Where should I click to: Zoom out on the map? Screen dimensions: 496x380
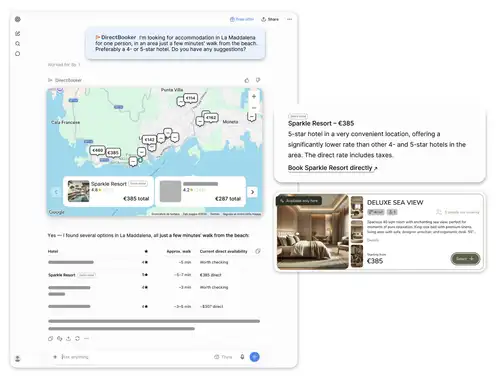pyautogui.click(x=254, y=108)
